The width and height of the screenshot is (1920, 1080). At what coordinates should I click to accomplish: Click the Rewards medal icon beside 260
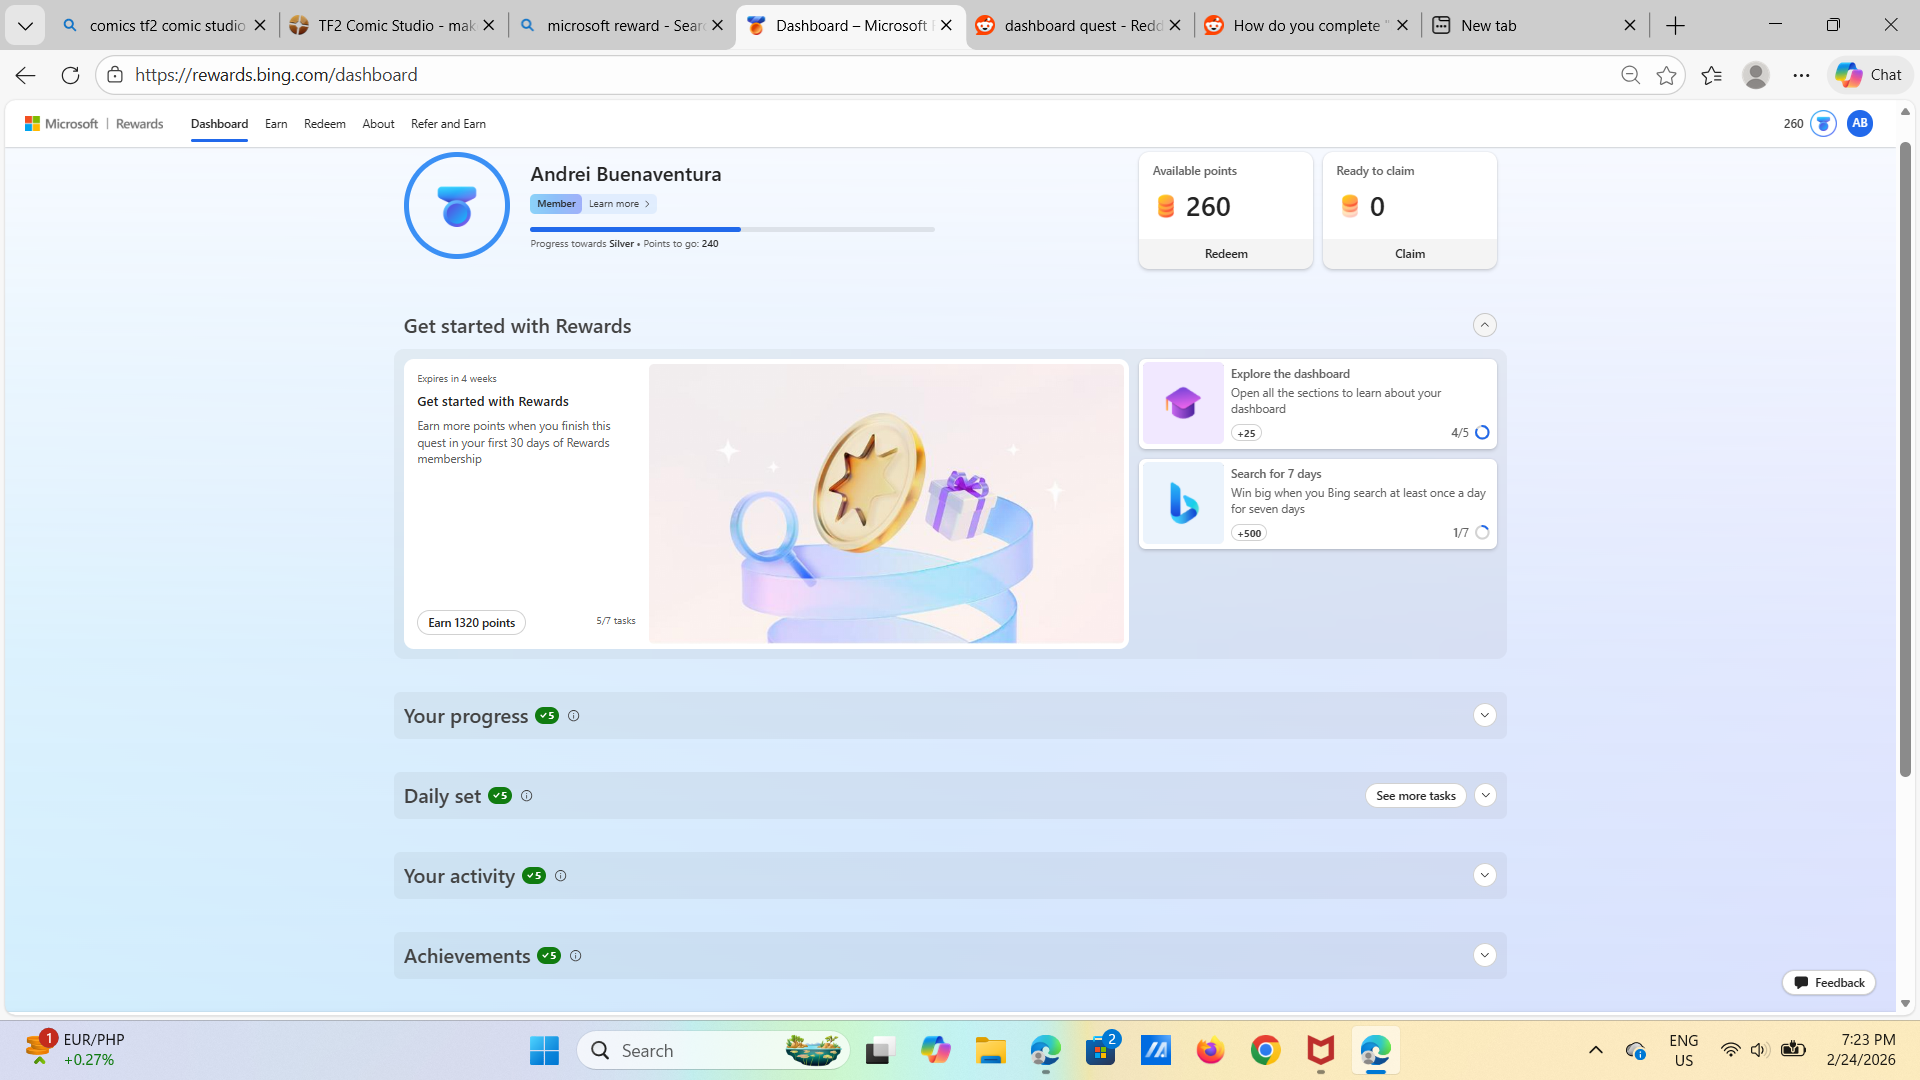1822,124
